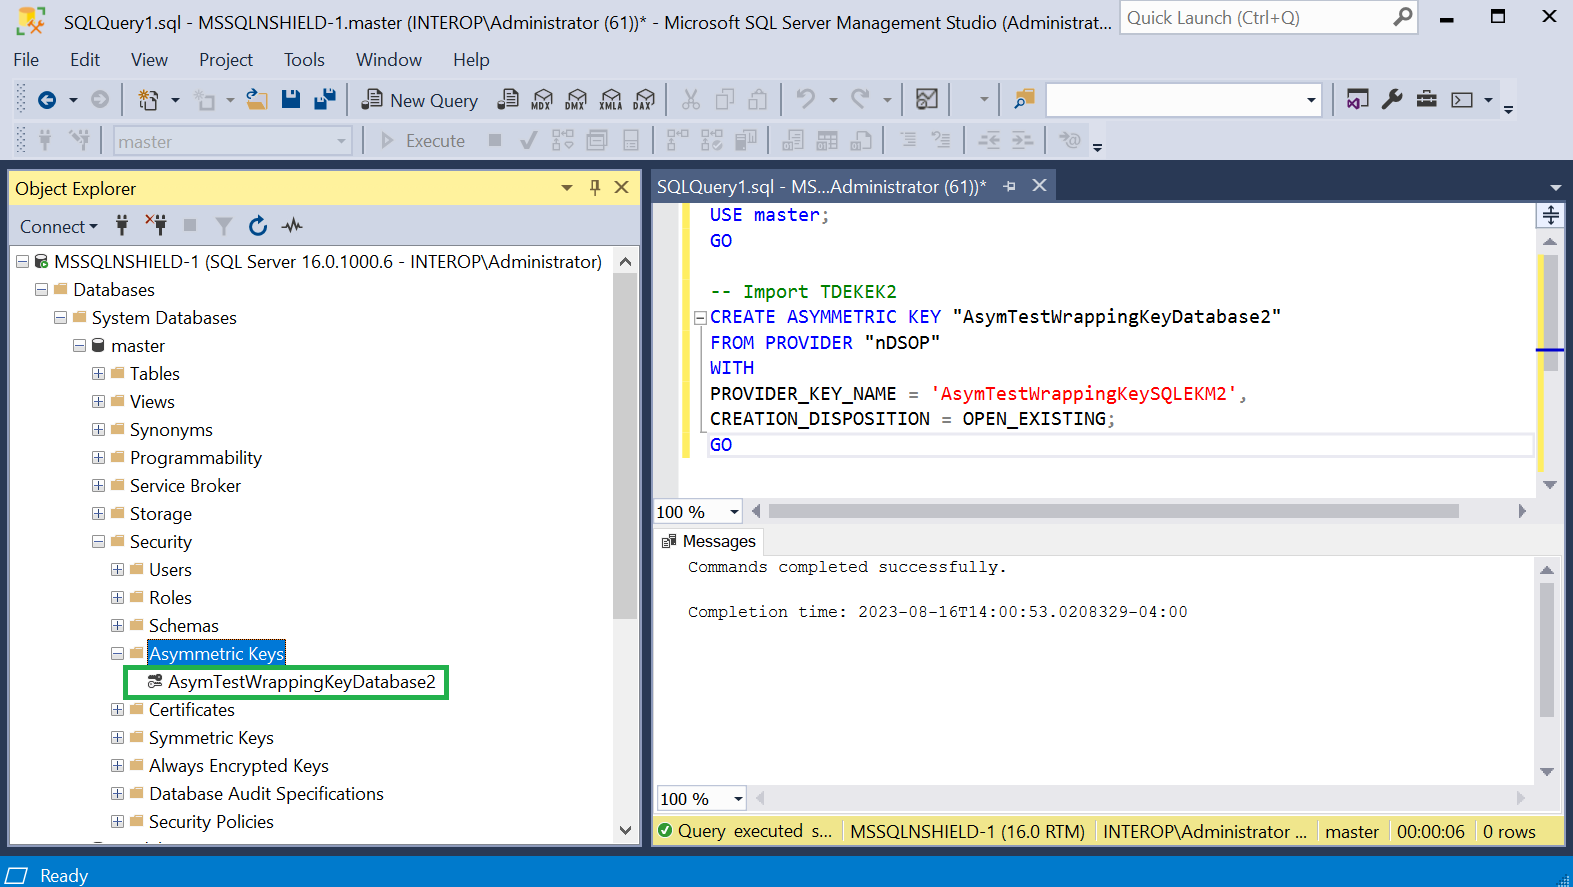Start a DMX query
The width and height of the screenshot is (1573, 887).
coord(576,99)
